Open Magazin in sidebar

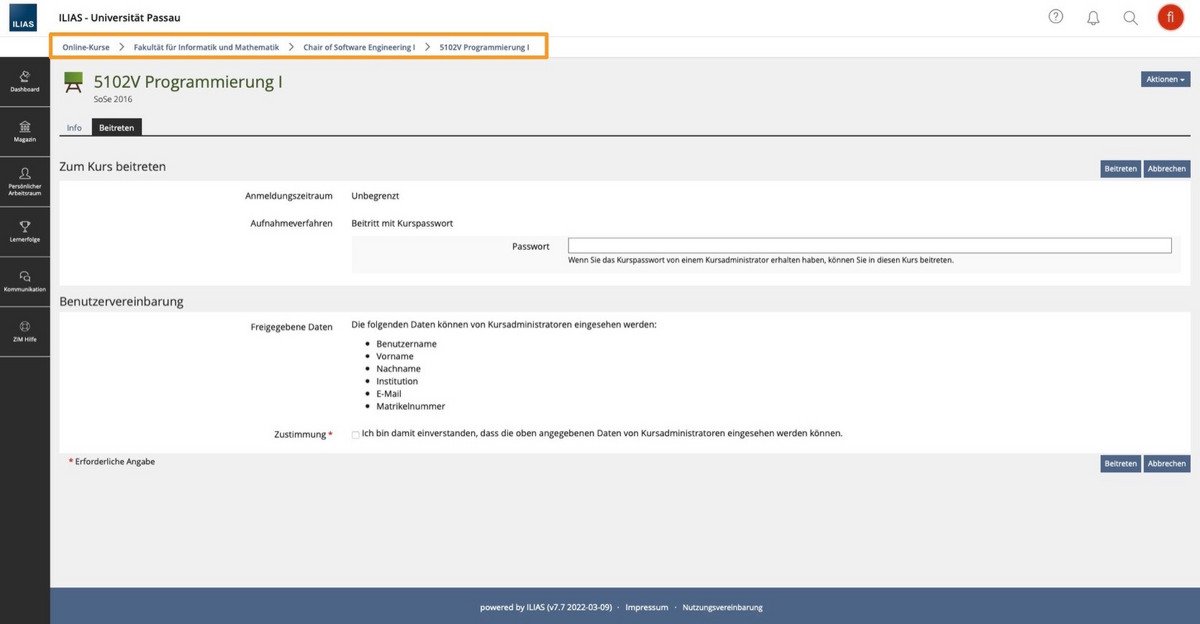[x=25, y=132]
